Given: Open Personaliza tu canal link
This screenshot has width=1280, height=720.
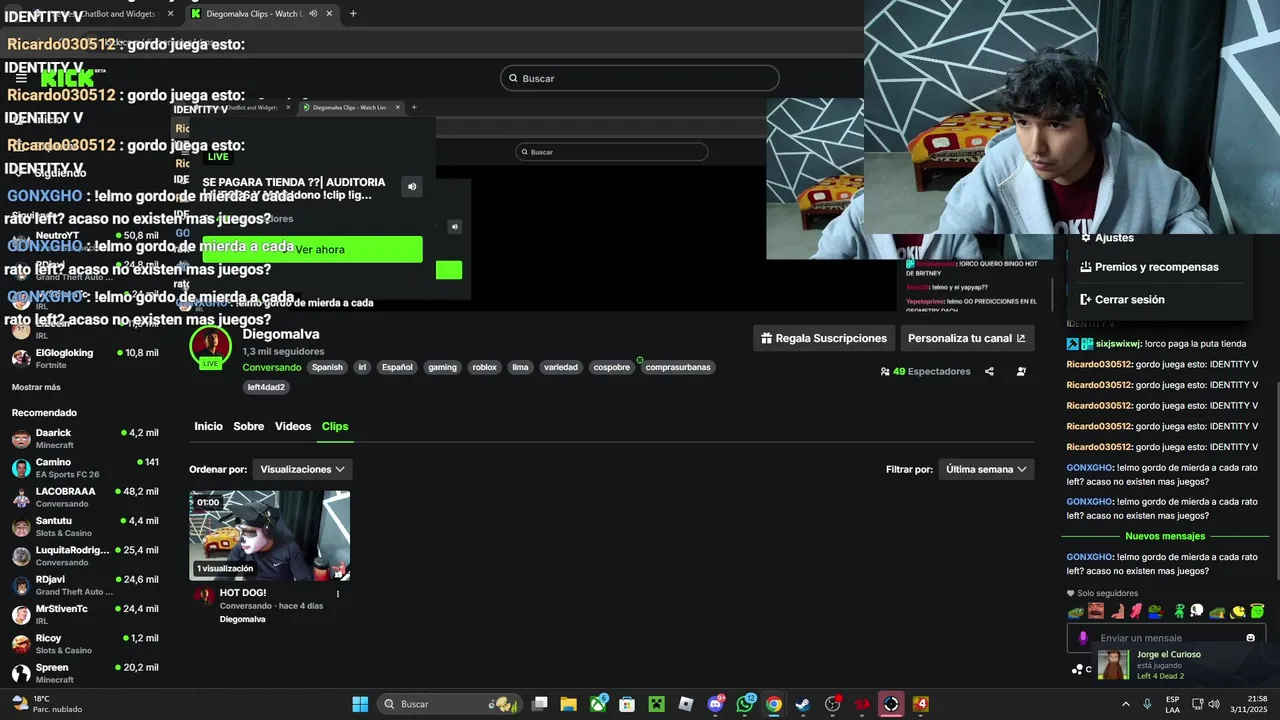Looking at the screenshot, I should (x=967, y=338).
